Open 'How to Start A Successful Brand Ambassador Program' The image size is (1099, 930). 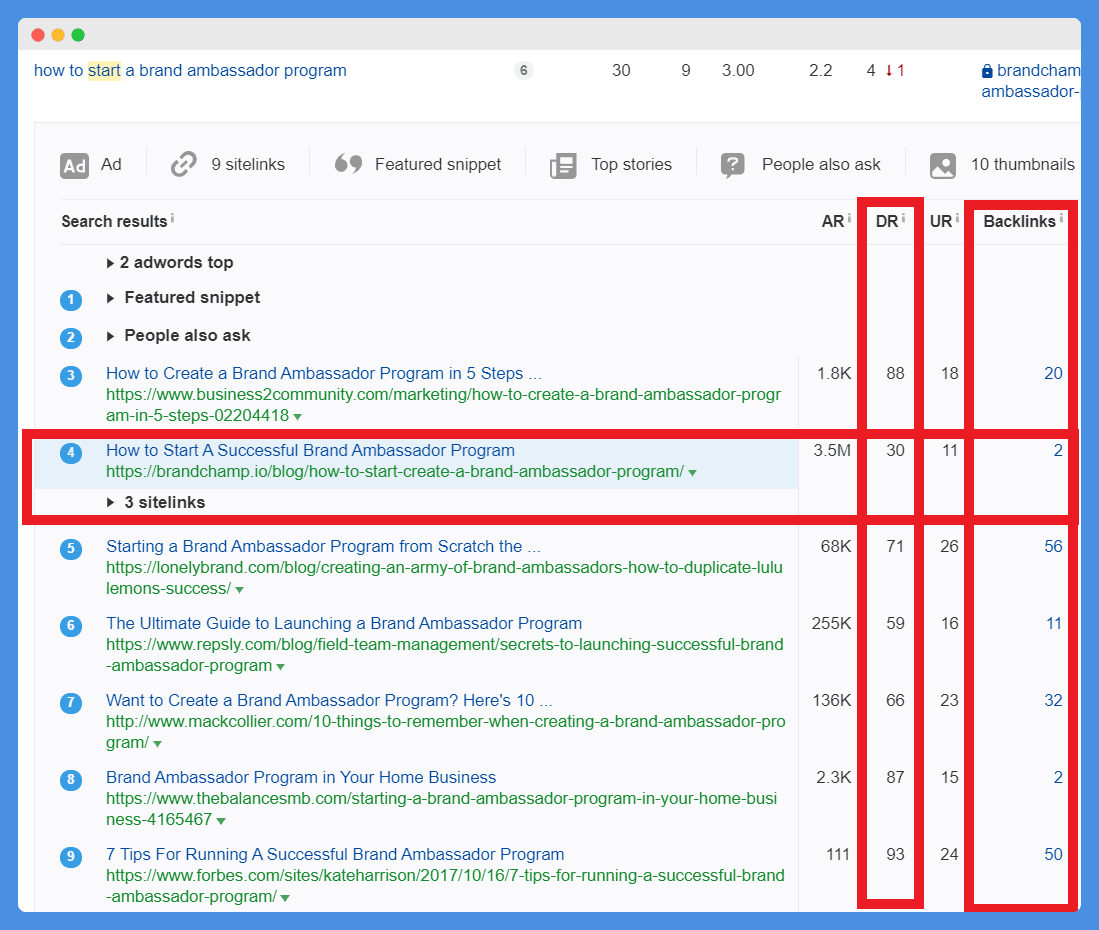pyautogui.click(x=310, y=451)
